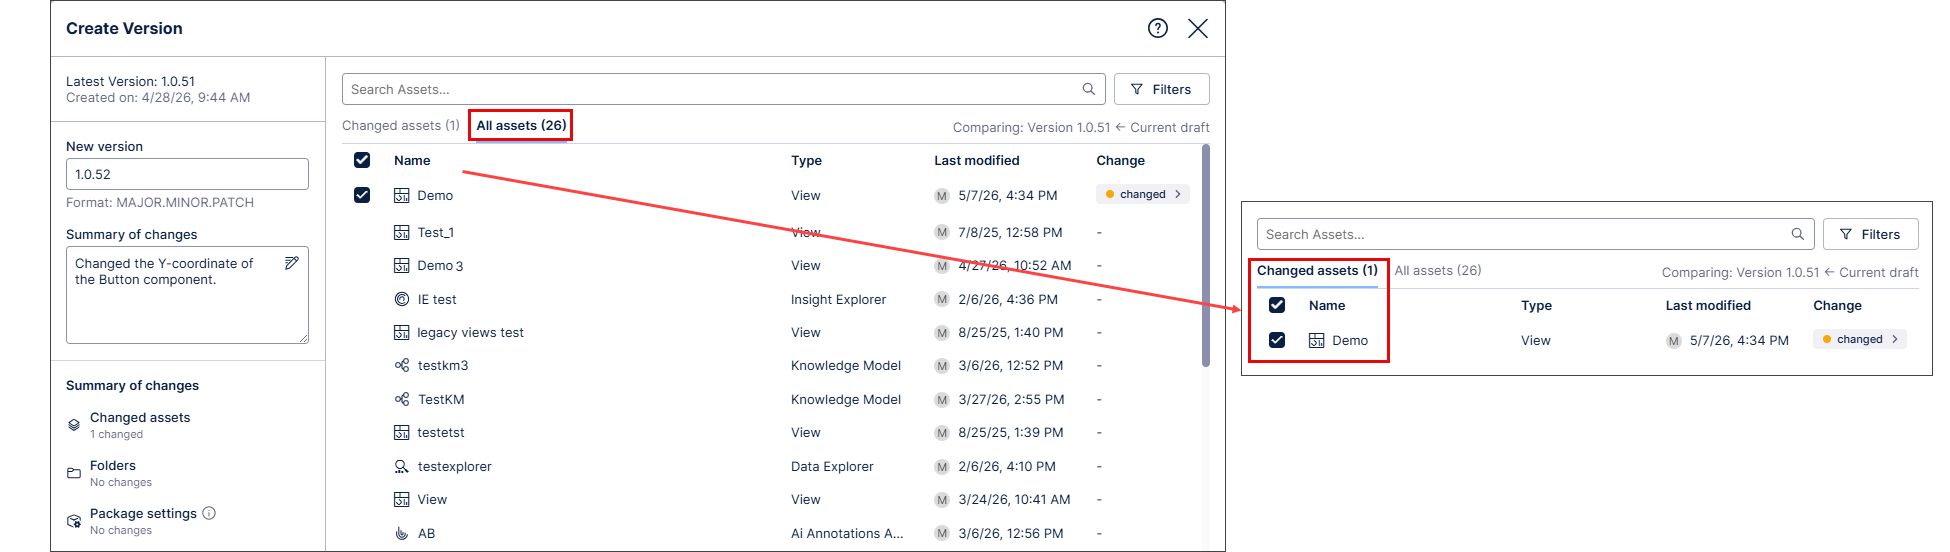Toggle select-all checkbox in the inset panel
This screenshot has width=1950, height=552.
[x=1277, y=305]
